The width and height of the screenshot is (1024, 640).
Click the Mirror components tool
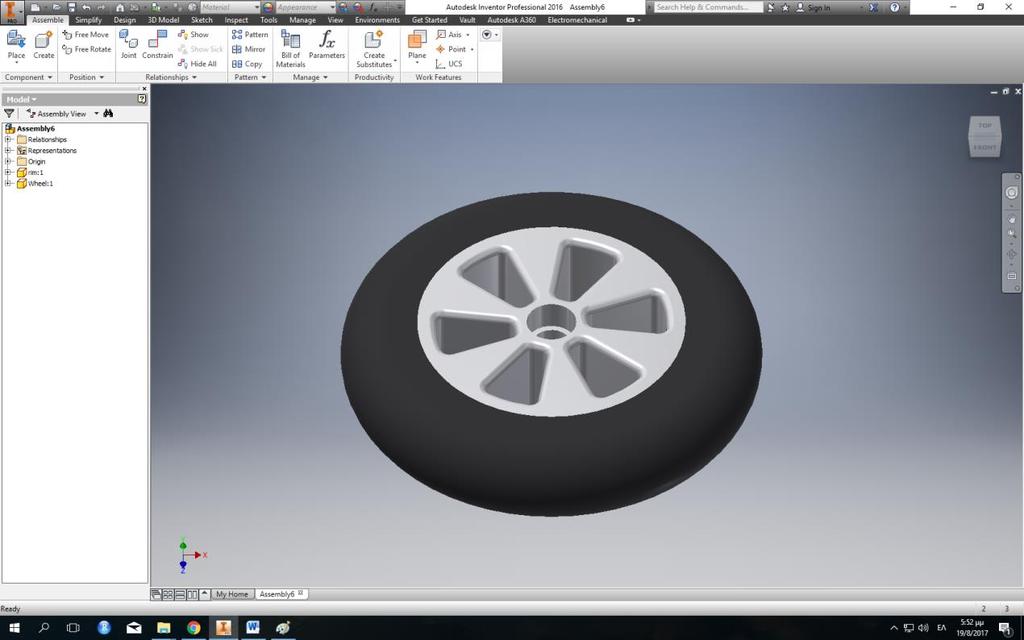pos(249,49)
